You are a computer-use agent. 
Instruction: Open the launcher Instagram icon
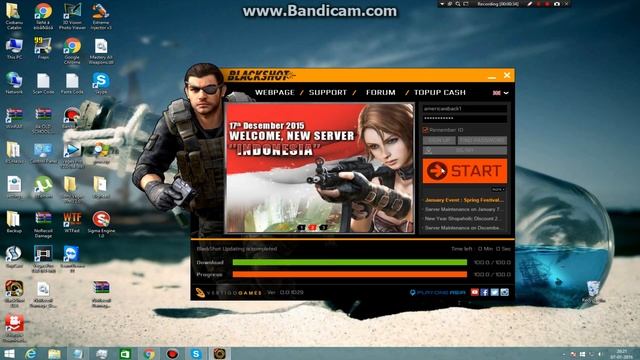coord(504,292)
